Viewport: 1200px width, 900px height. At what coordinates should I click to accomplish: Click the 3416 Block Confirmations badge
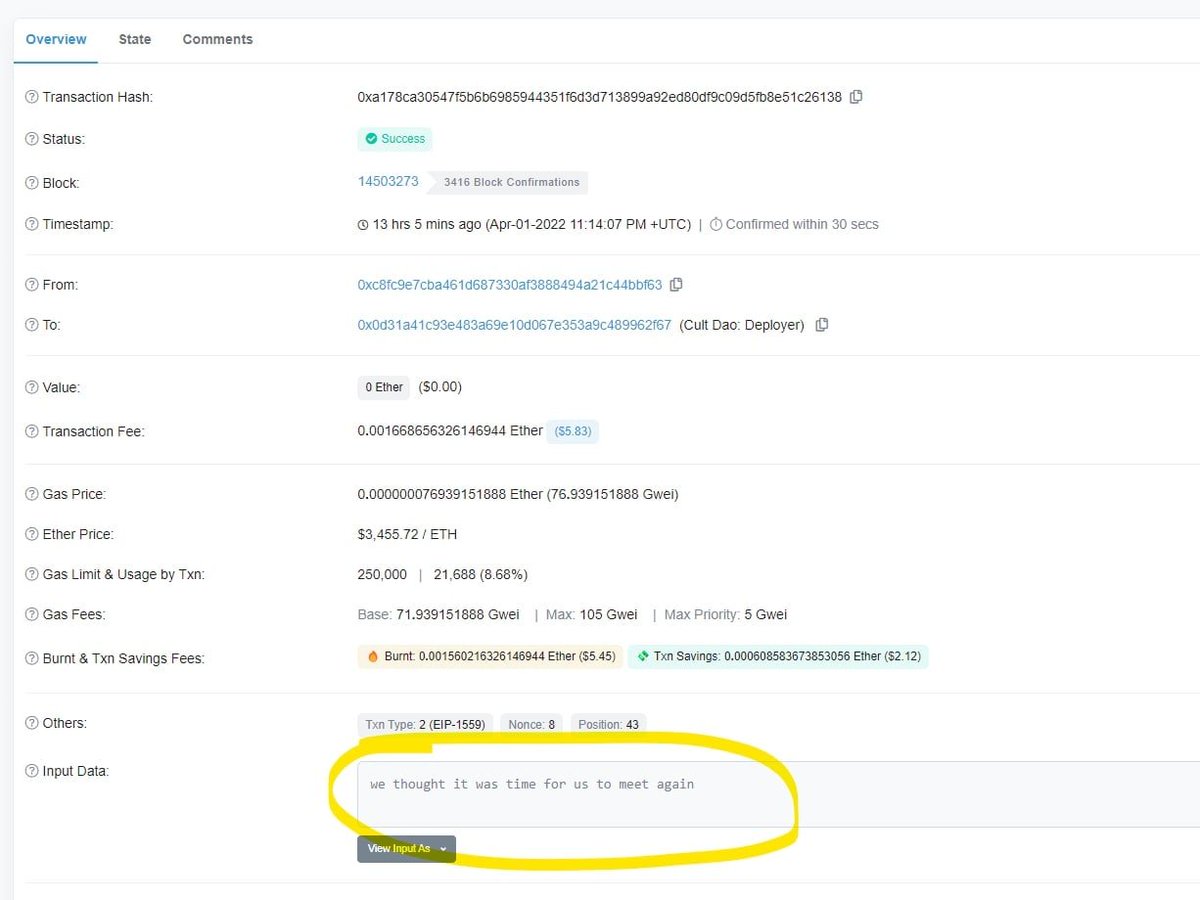(508, 183)
